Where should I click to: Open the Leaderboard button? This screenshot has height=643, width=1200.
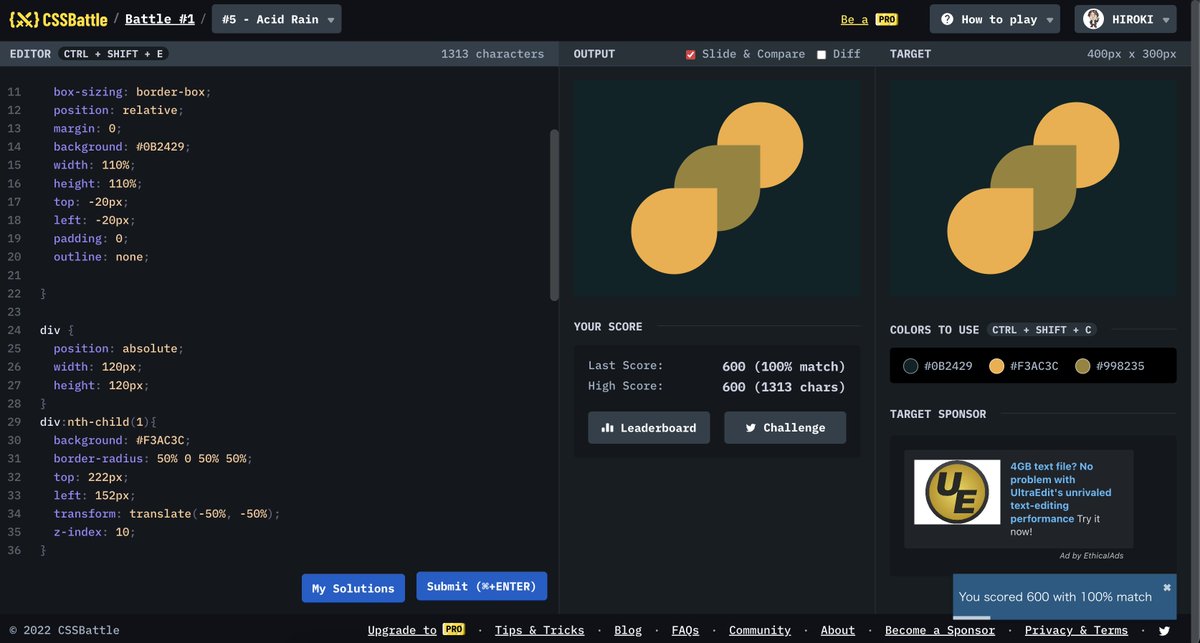(x=649, y=428)
